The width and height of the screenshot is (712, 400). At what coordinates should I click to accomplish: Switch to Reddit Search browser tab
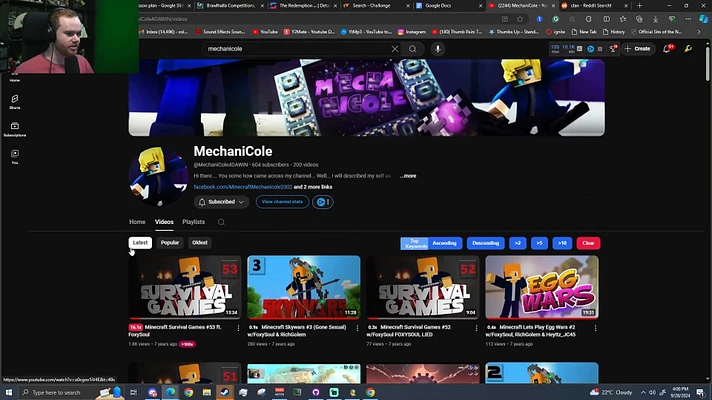pos(595,5)
